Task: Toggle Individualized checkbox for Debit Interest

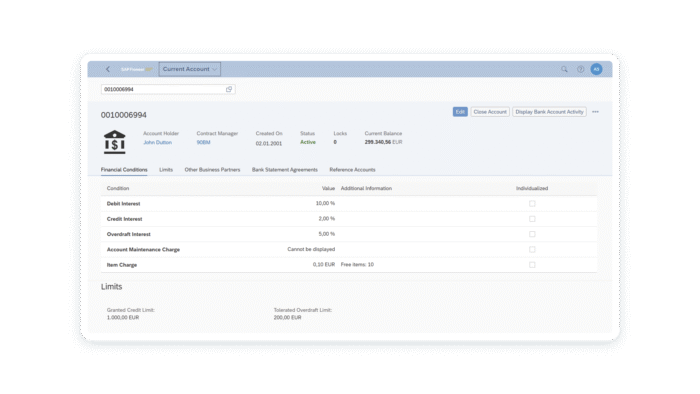Action: click(x=532, y=203)
